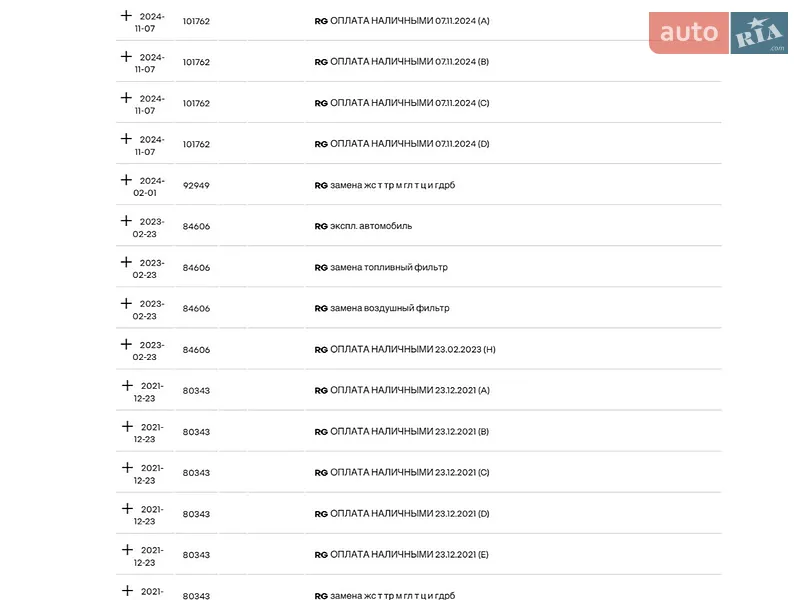Screen dimensions: 800x600
Task: Click plus icon for ОПЛАТА НАЛИЧНЫМИ 23.12.2021 (B)
Action: (x=127, y=427)
